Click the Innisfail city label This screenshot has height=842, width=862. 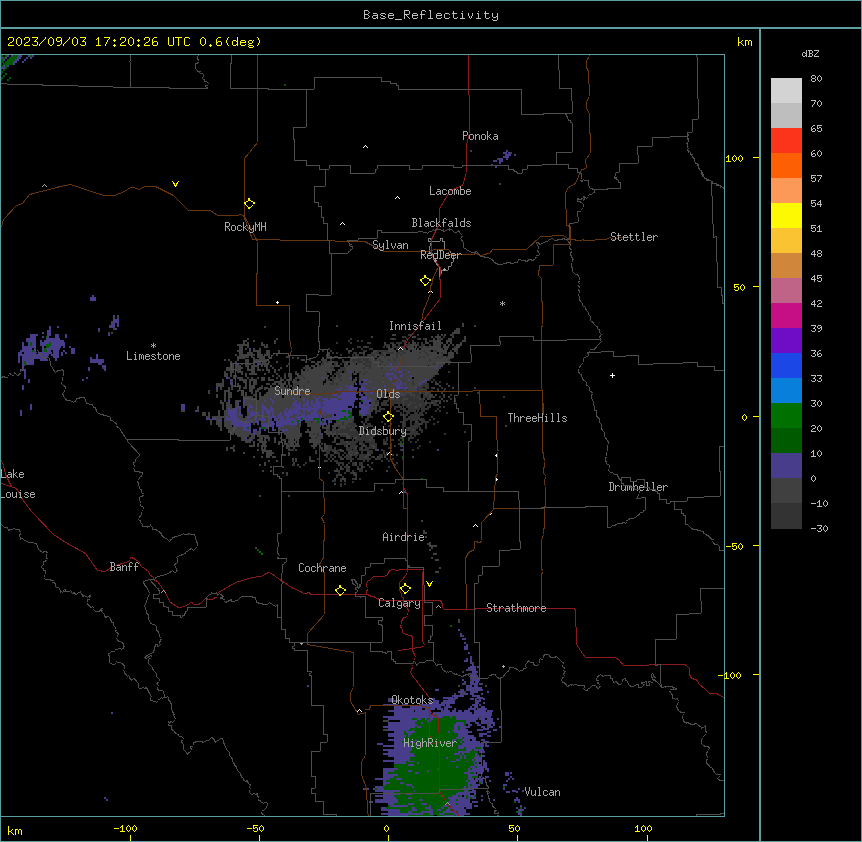[415, 326]
